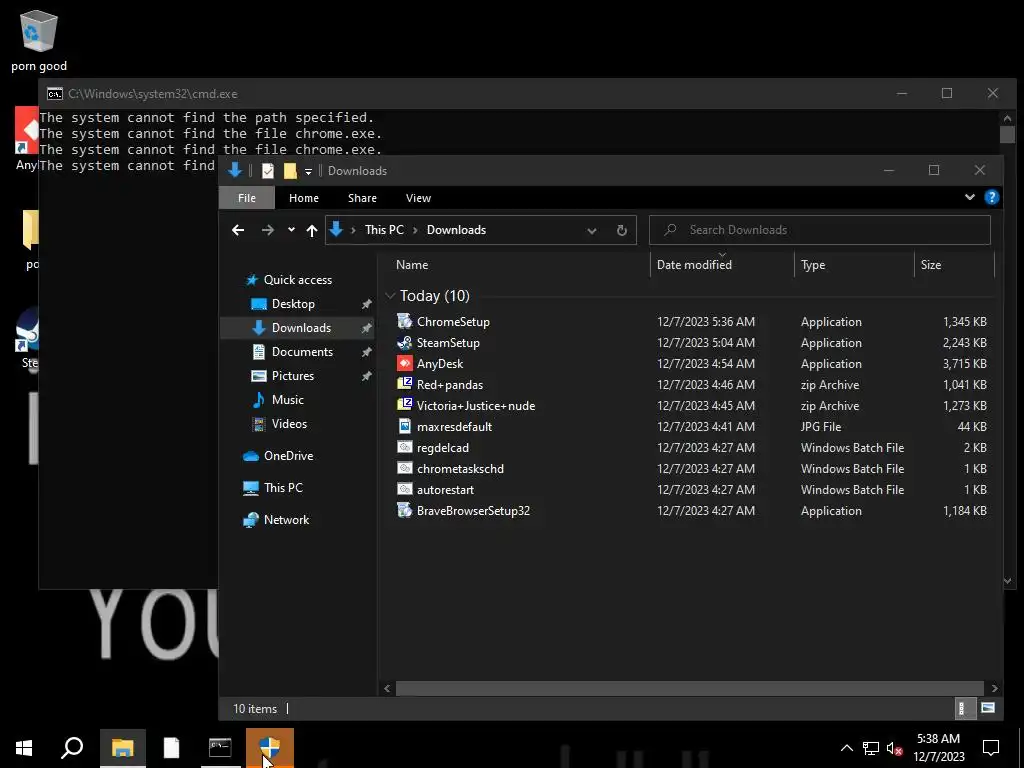Open the customize quick access toolbar dropdown
This screenshot has width=1024, height=768.
(x=308, y=172)
